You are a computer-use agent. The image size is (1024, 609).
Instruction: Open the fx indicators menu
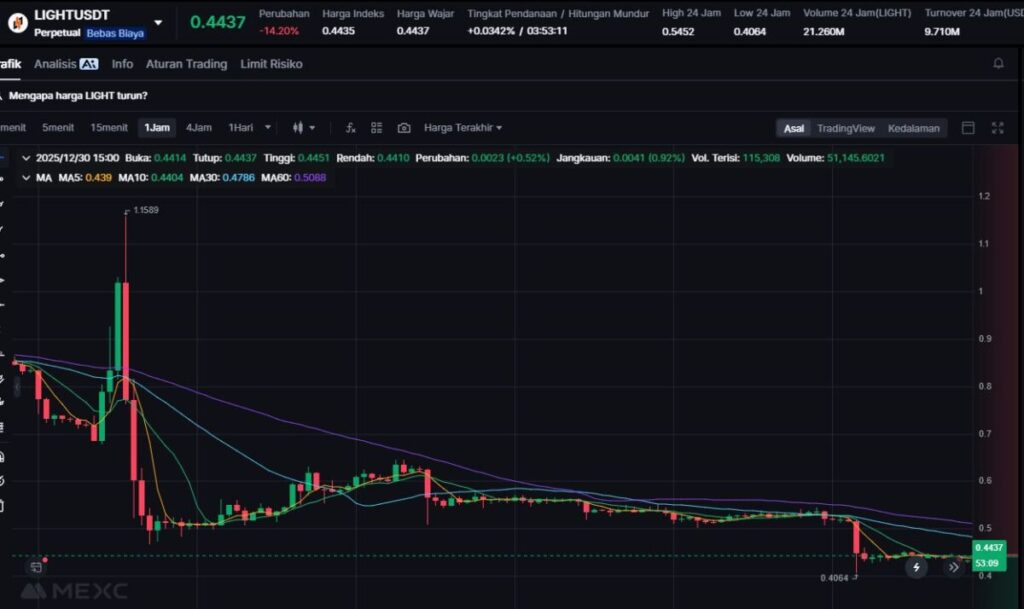[351, 128]
